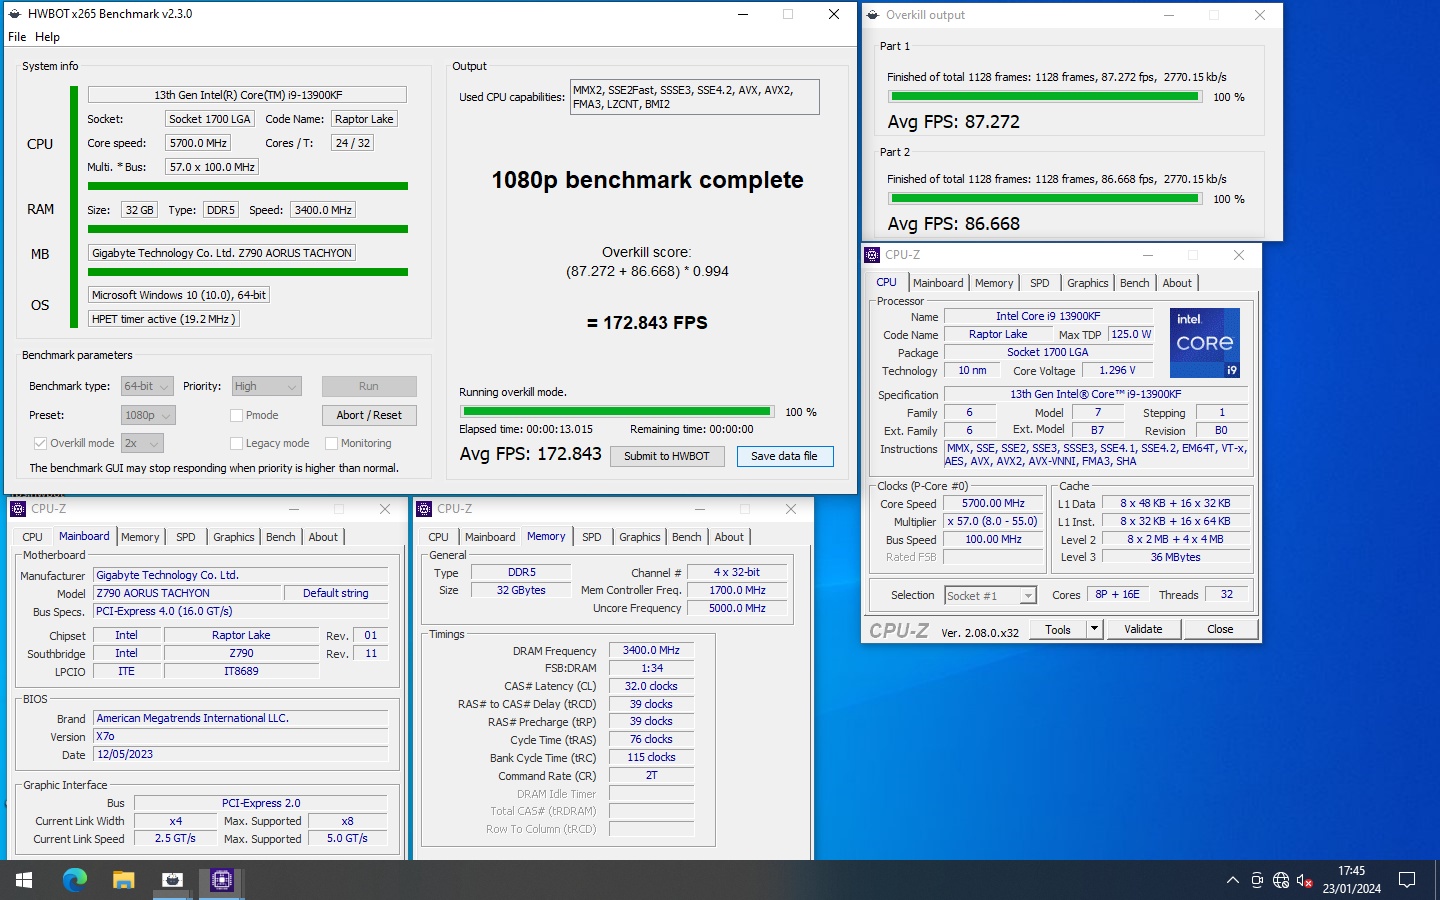Open the Preset 1080p dropdown
This screenshot has height=900, width=1440.
point(148,415)
